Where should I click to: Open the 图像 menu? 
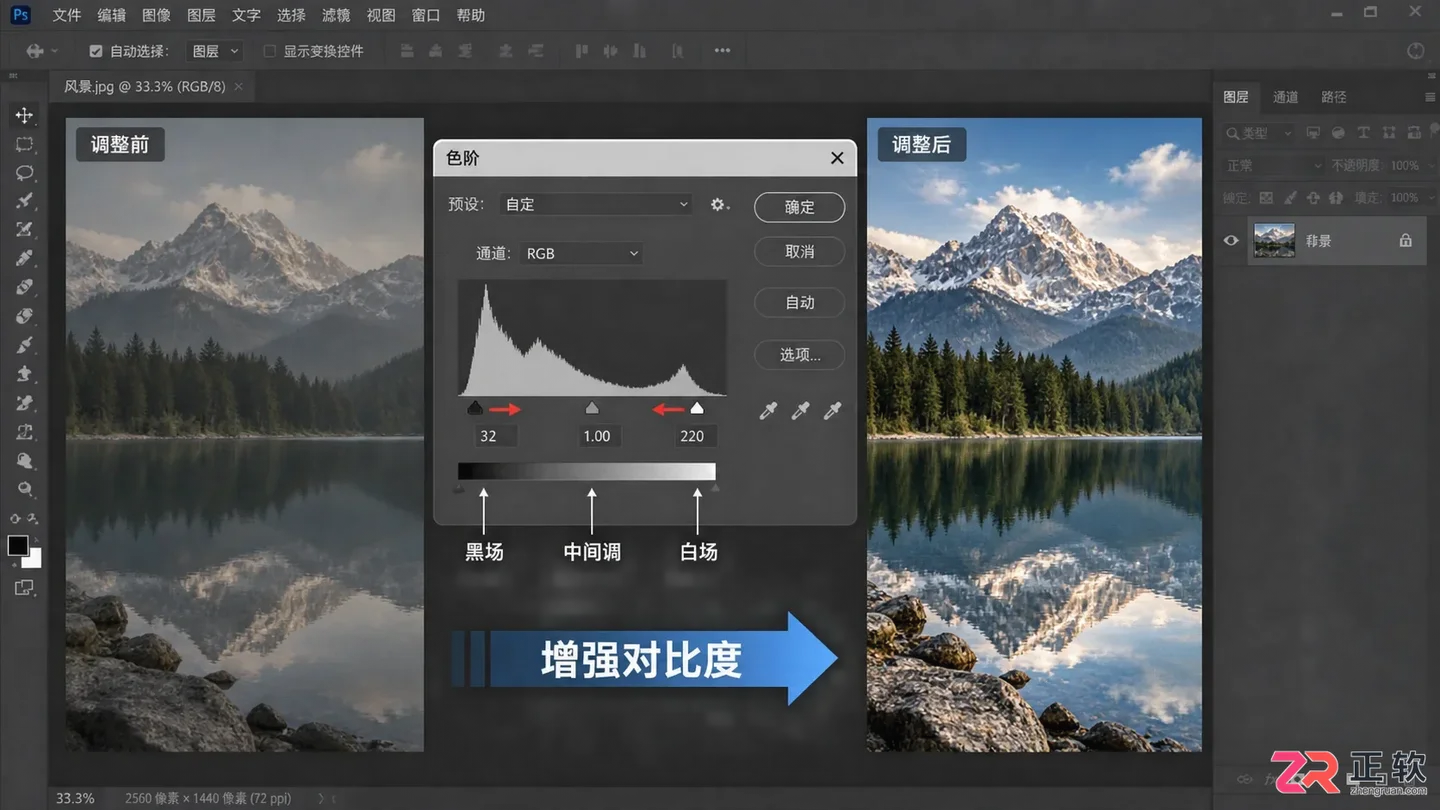(156, 15)
